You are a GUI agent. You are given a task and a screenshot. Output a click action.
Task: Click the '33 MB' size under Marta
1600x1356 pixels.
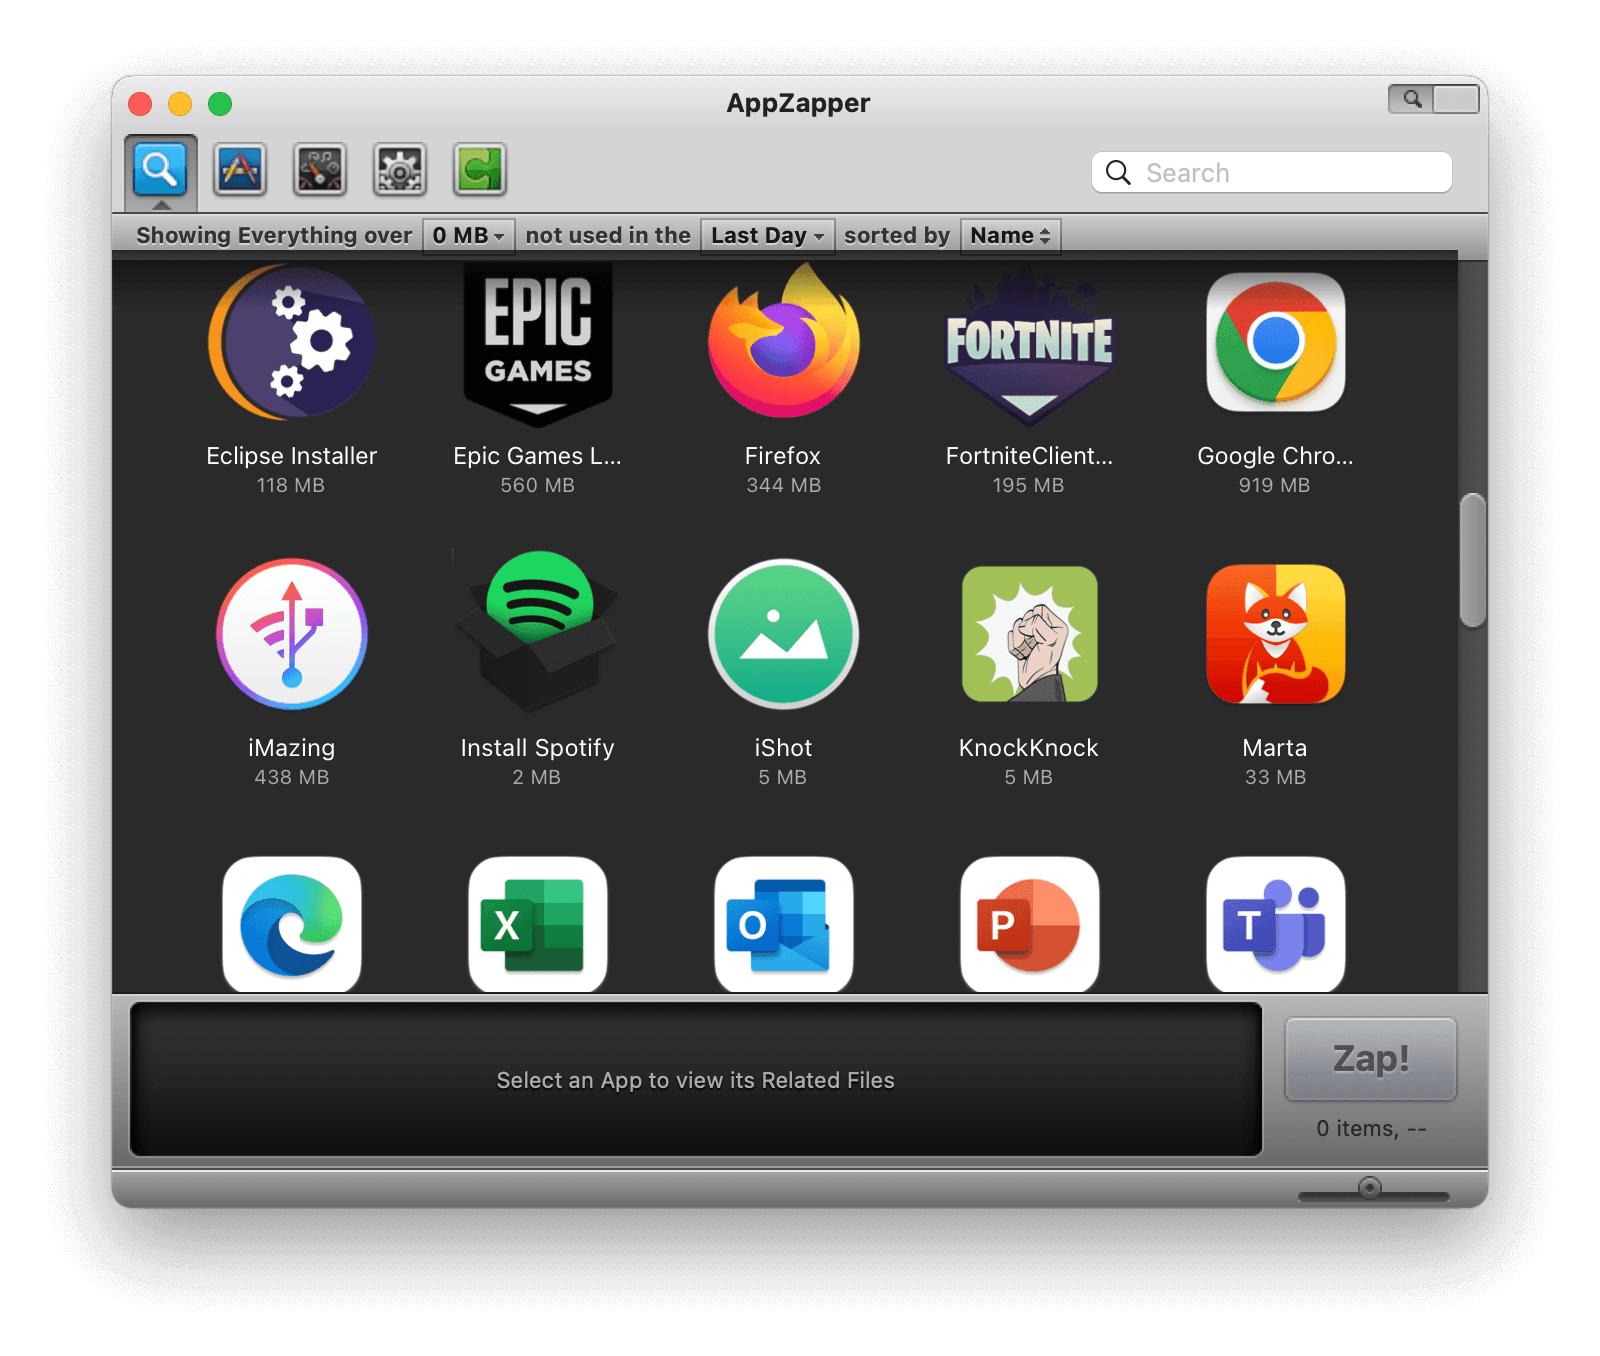point(1276,777)
